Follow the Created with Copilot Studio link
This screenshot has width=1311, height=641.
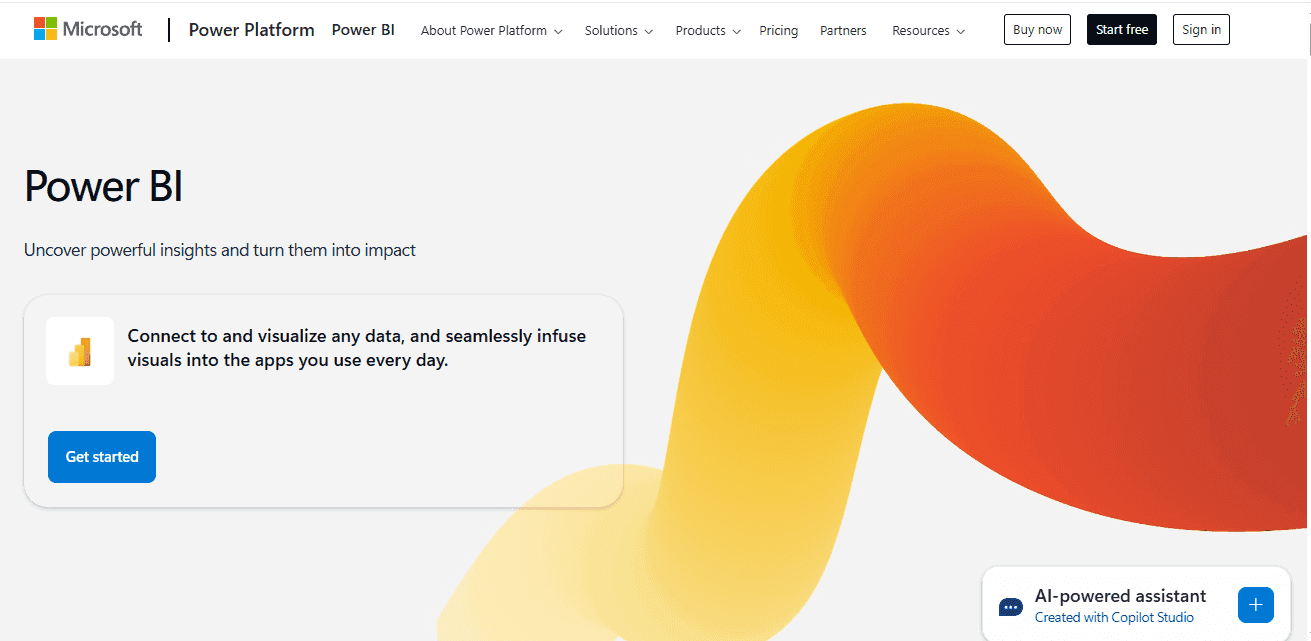pyautogui.click(x=1115, y=617)
